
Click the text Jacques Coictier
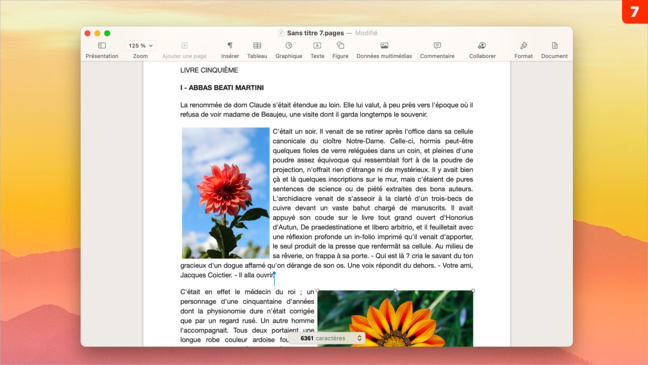tap(206, 275)
